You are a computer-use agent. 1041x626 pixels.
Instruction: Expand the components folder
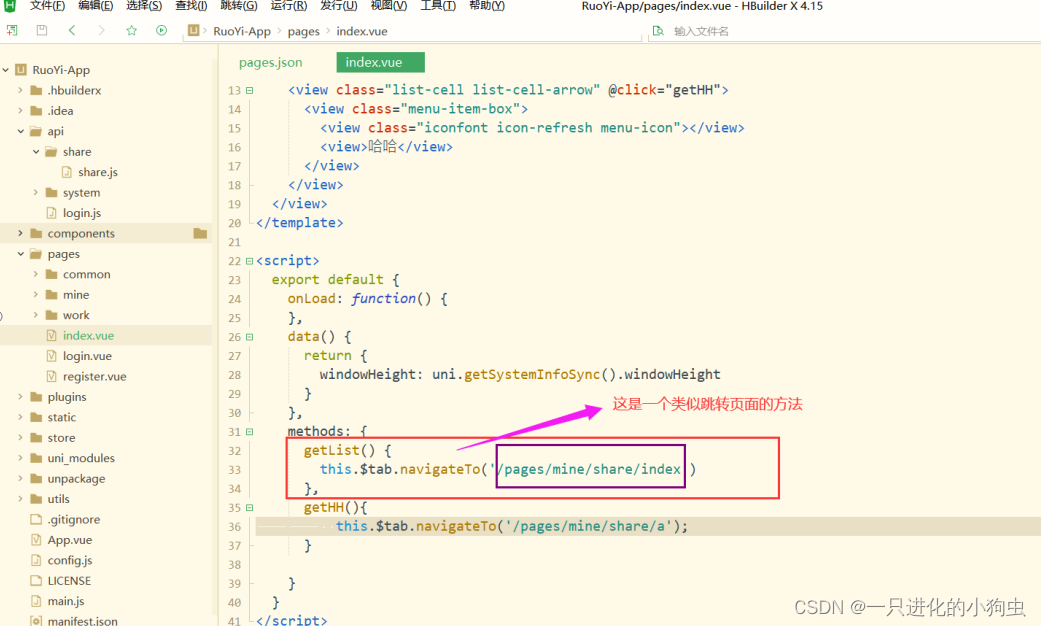[21, 234]
